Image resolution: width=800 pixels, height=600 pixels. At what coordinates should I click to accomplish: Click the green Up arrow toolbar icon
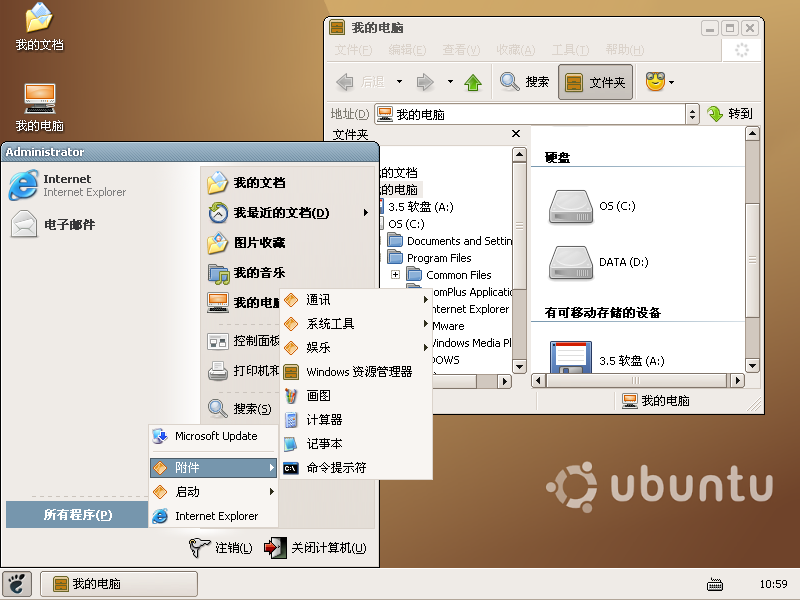coord(473,82)
